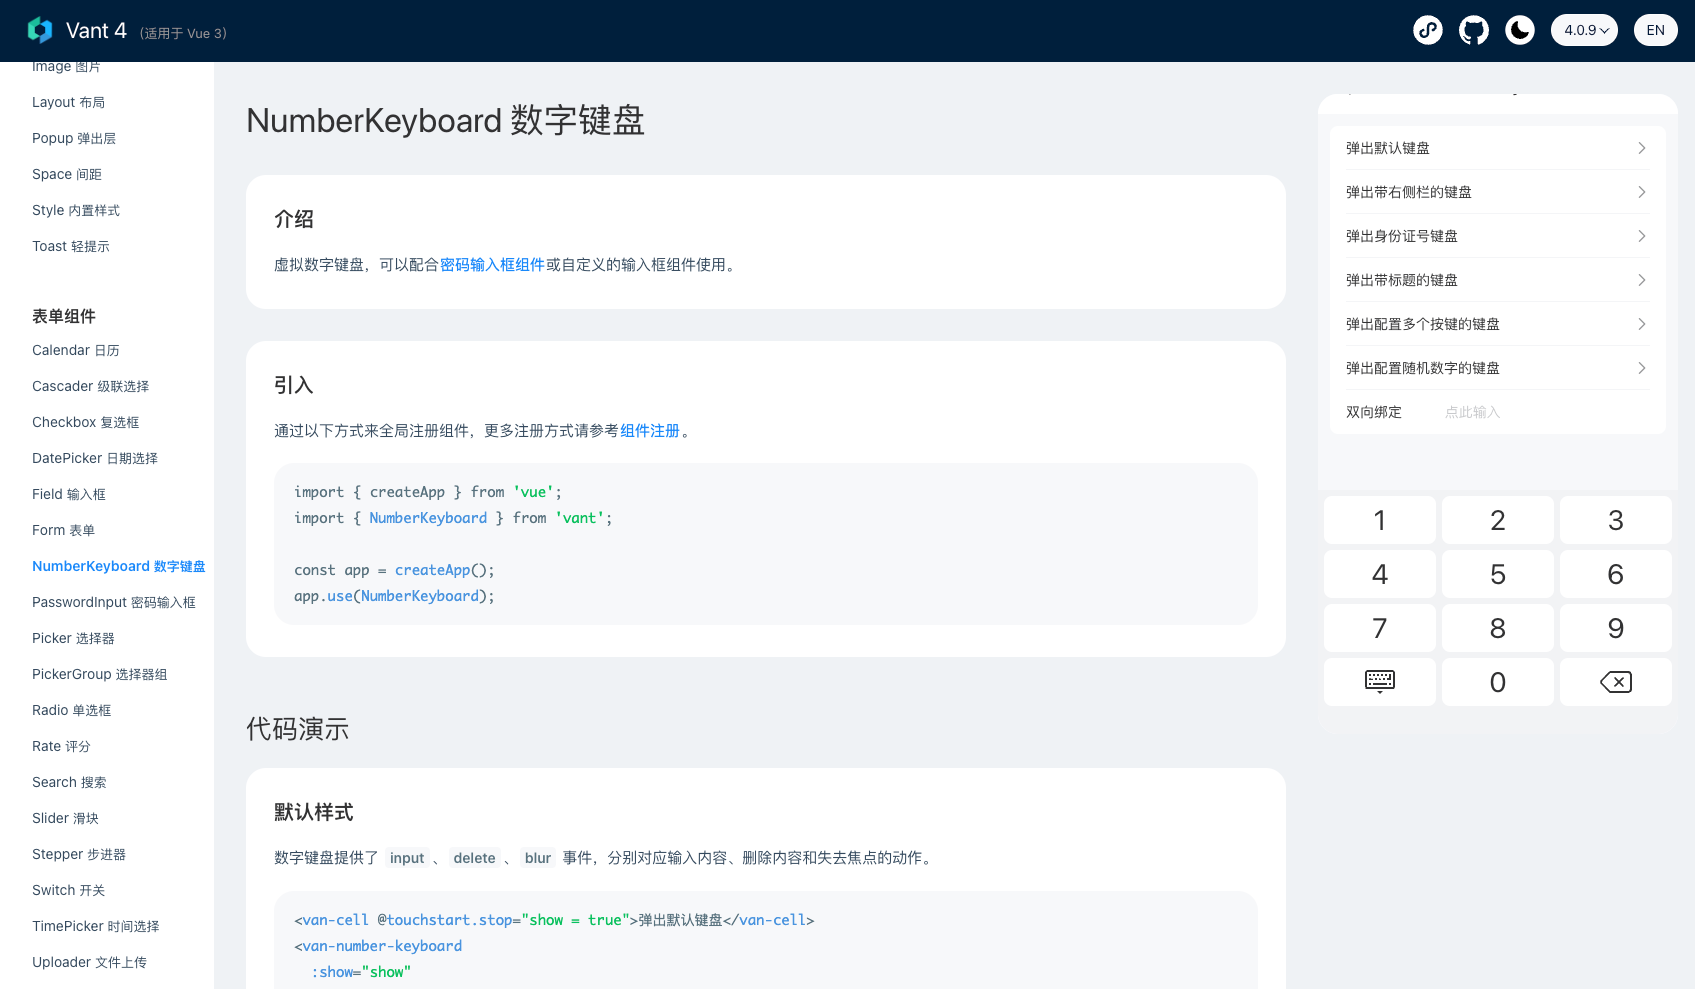Open the GitHub repository icon
The height and width of the screenshot is (989, 1695).
[x=1474, y=30]
